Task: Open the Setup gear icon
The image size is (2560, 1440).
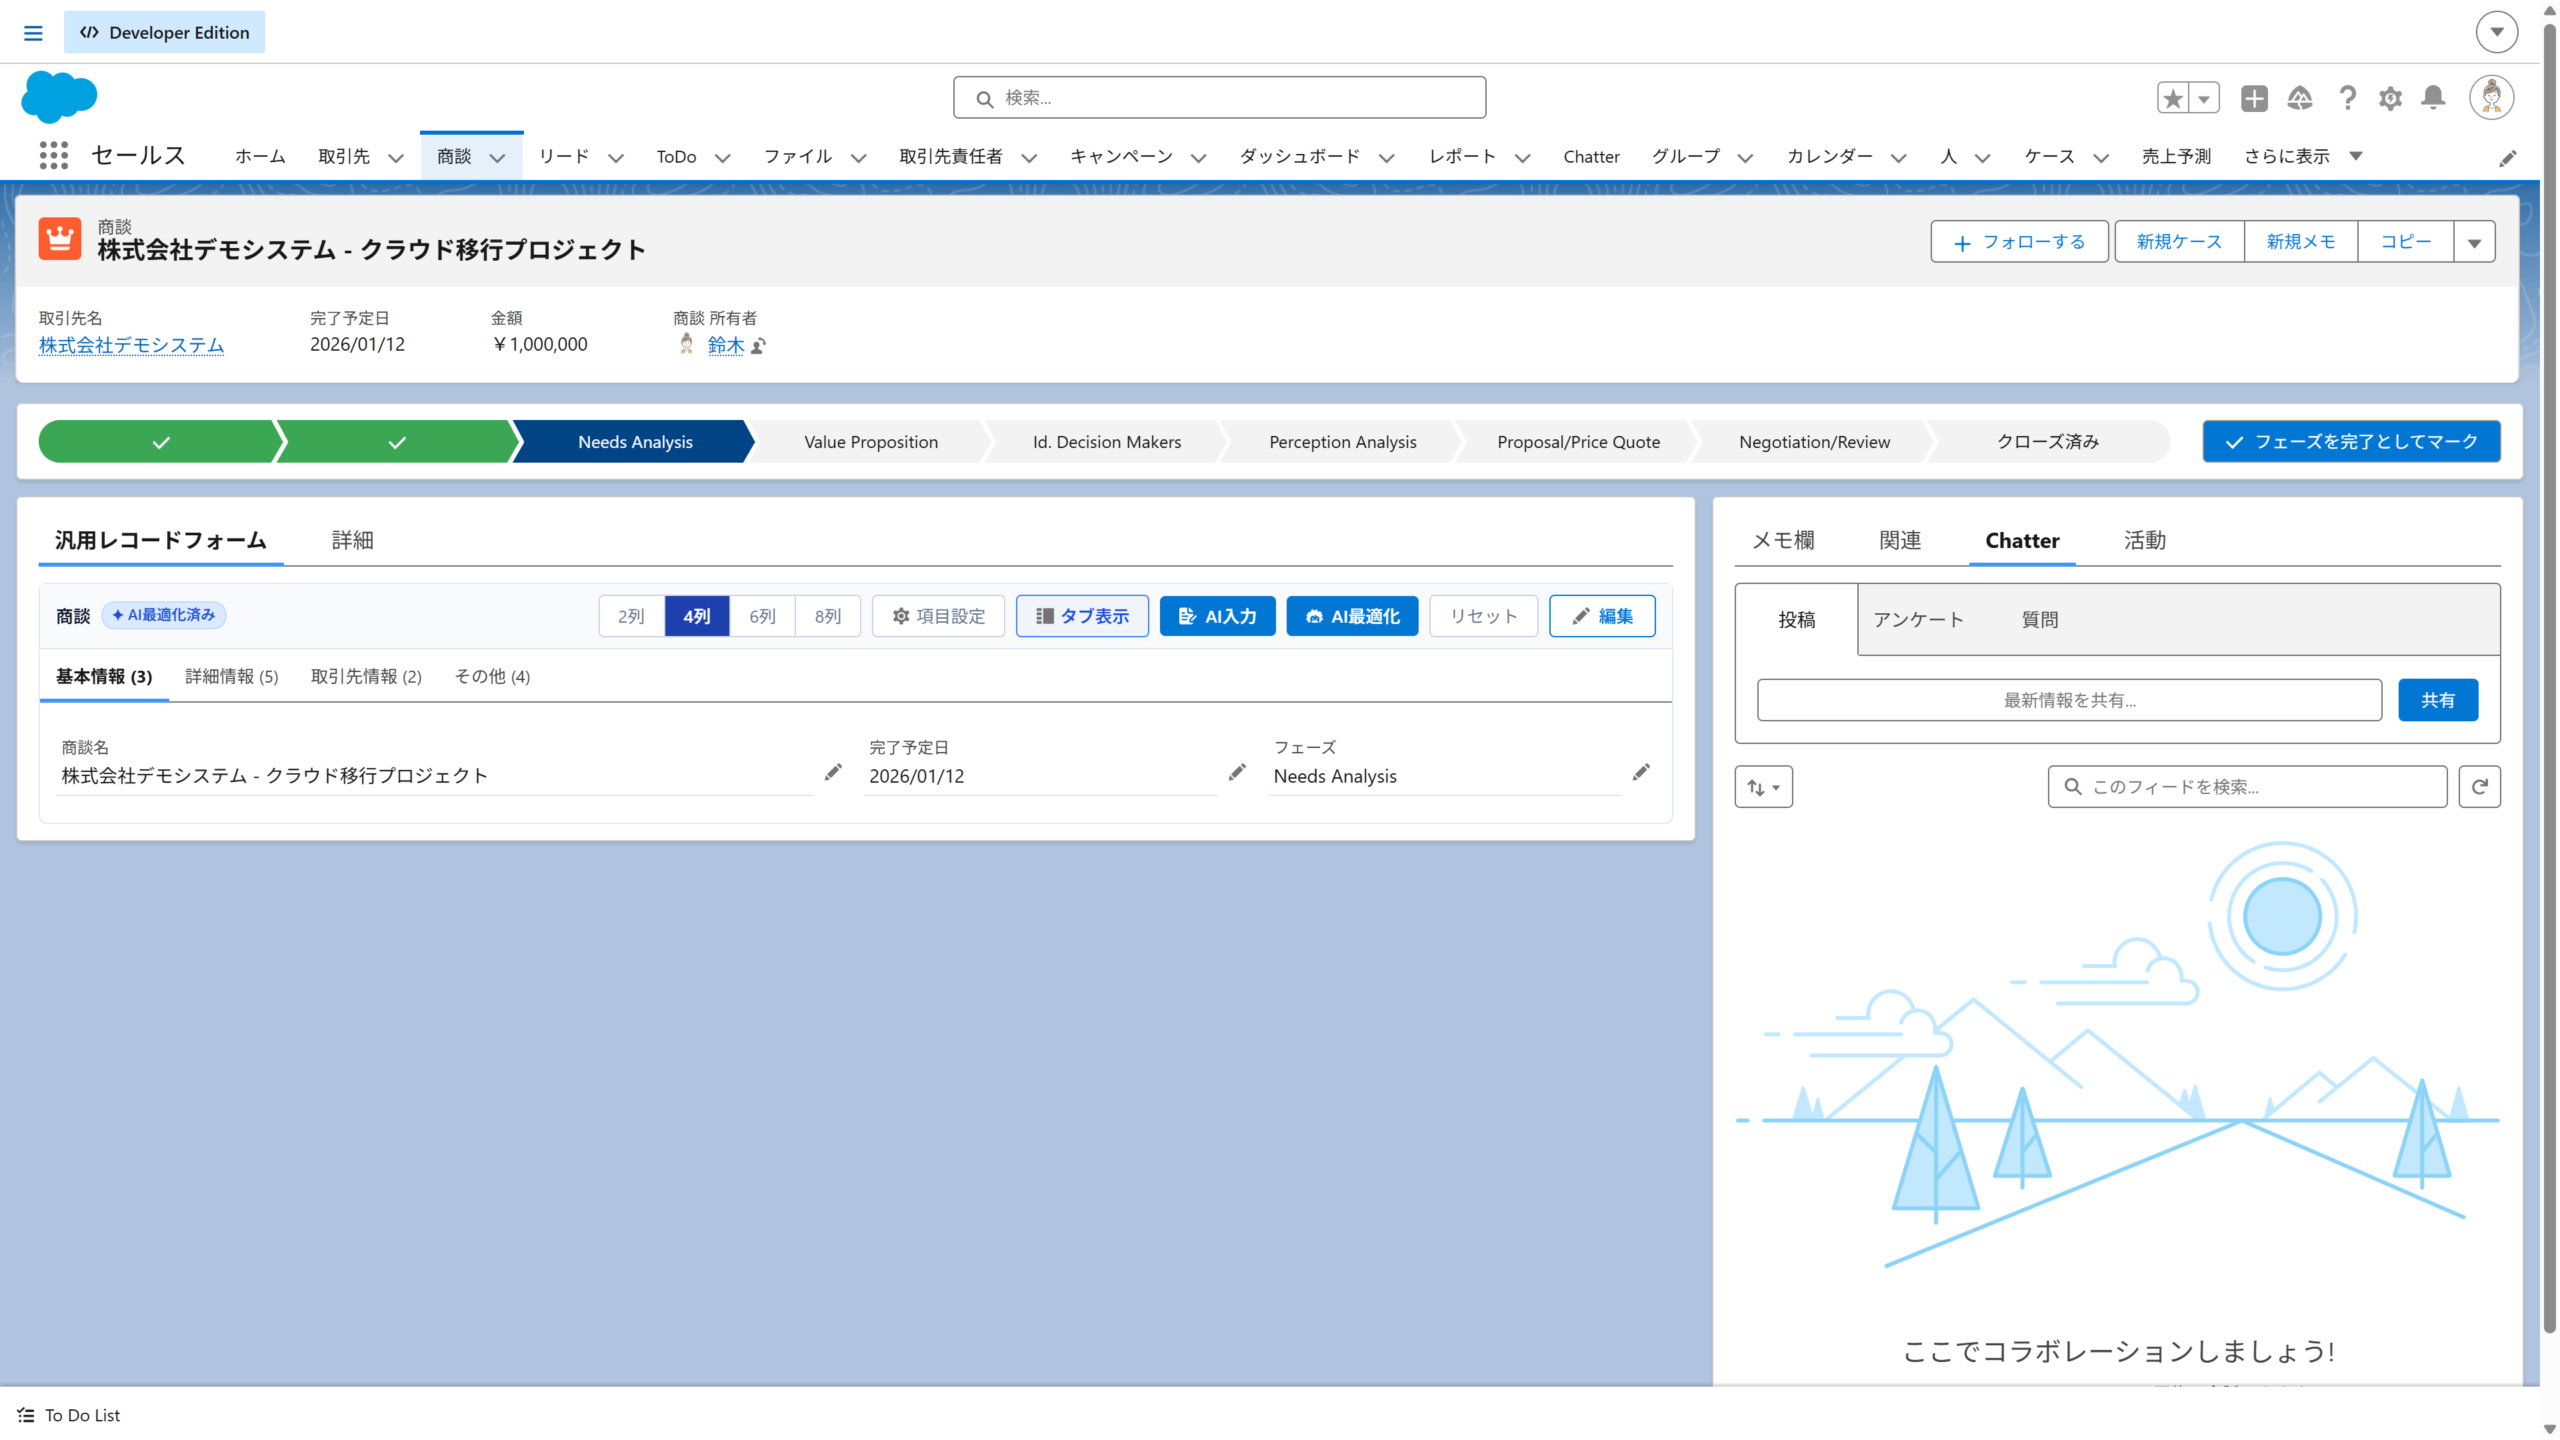Action: (2390, 98)
